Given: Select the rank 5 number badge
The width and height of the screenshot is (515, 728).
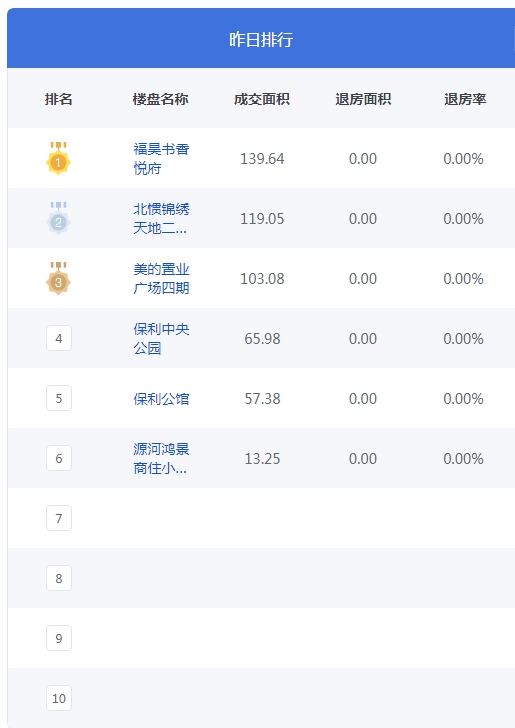Looking at the screenshot, I should click(59, 398).
